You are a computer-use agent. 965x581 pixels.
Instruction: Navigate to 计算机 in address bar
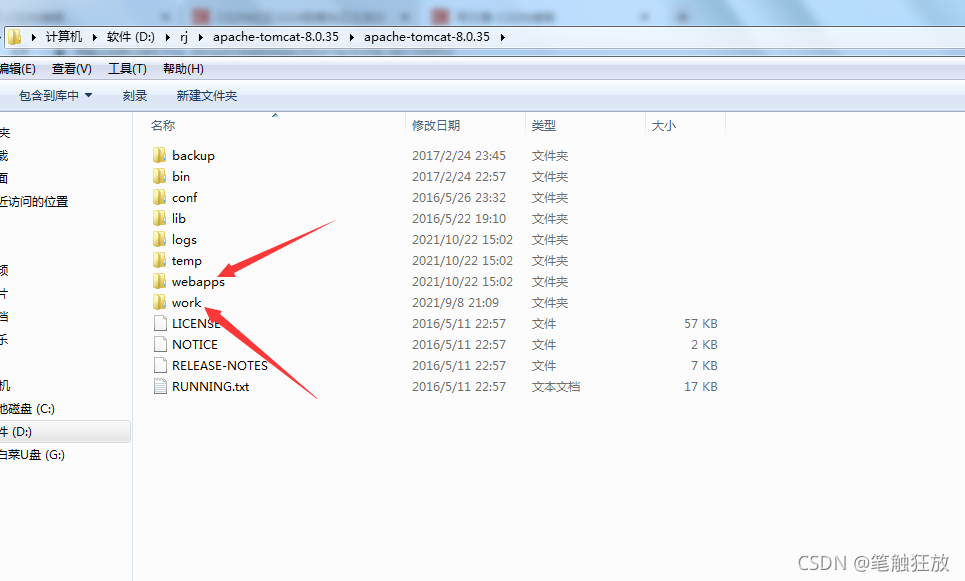64,37
